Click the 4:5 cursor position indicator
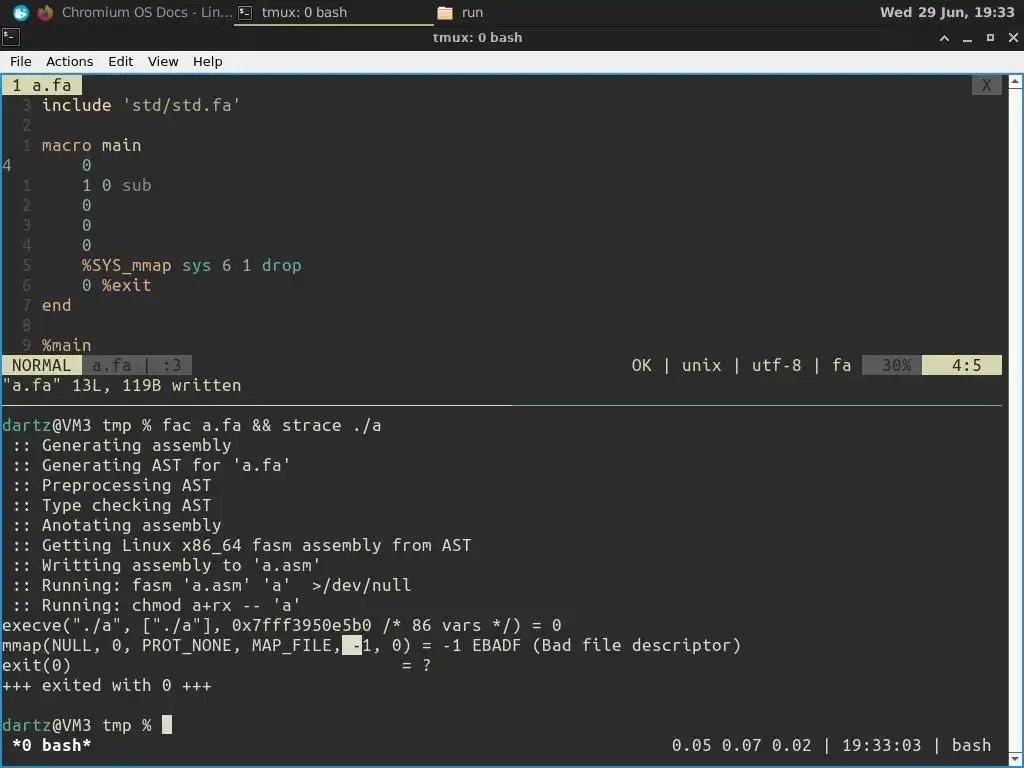Viewport: 1024px width, 768px height. pos(962,365)
